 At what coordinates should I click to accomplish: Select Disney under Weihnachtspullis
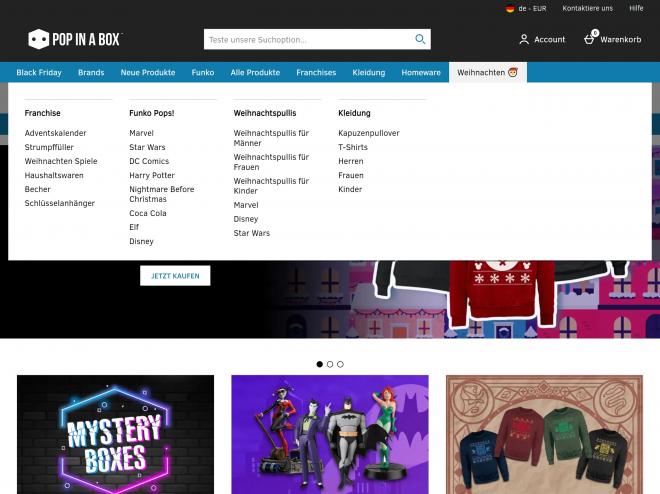(x=246, y=219)
